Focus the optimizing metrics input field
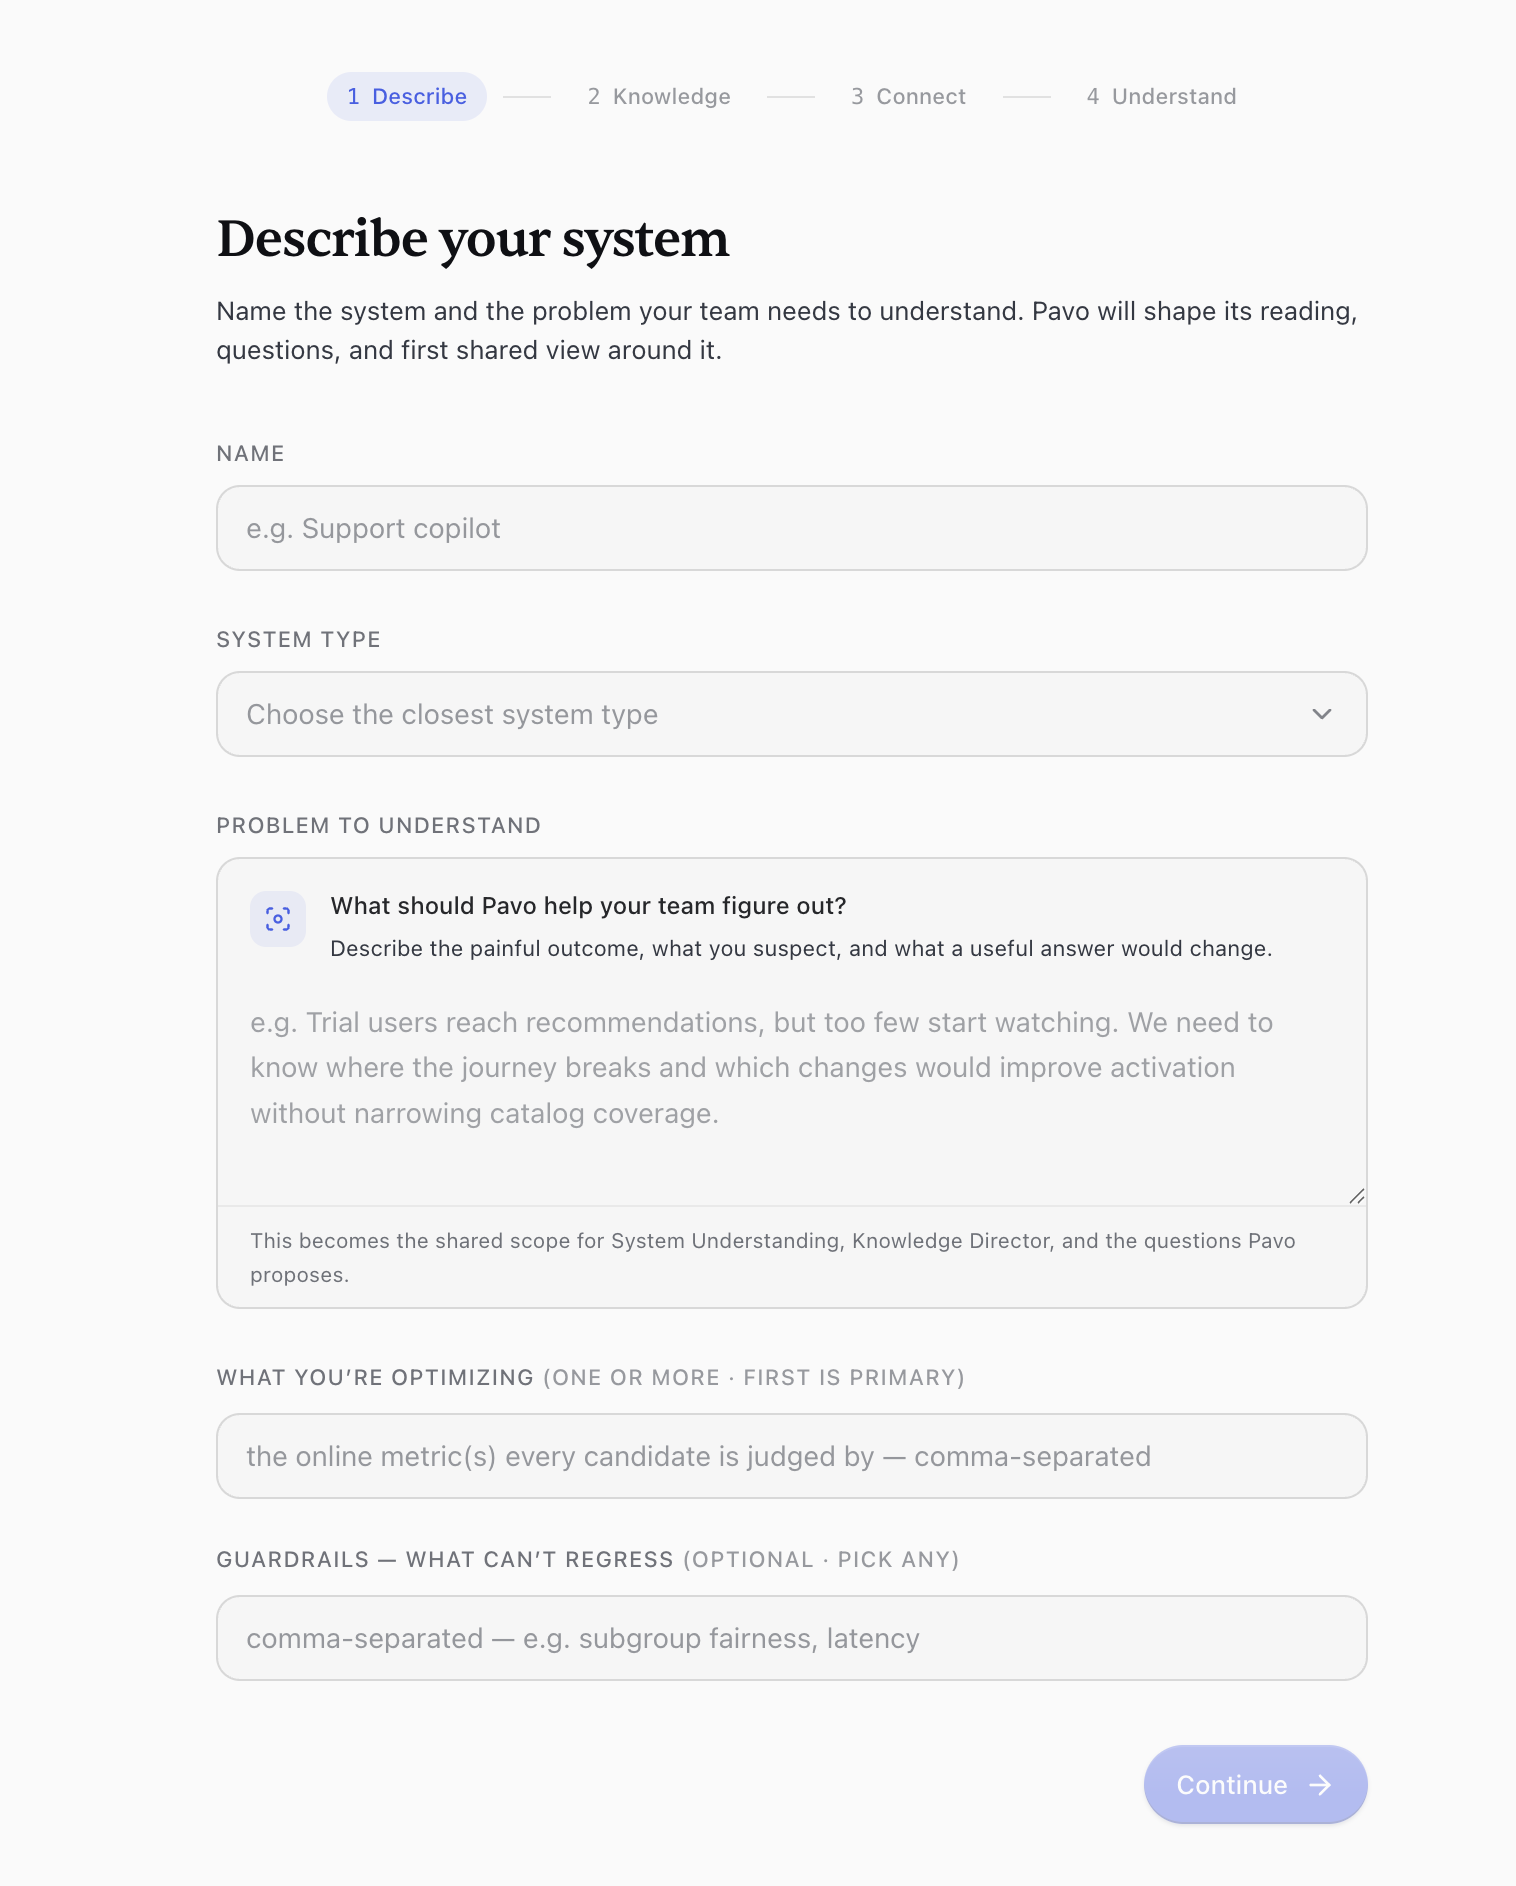Image resolution: width=1516 pixels, height=1886 pixels. 792,1456
